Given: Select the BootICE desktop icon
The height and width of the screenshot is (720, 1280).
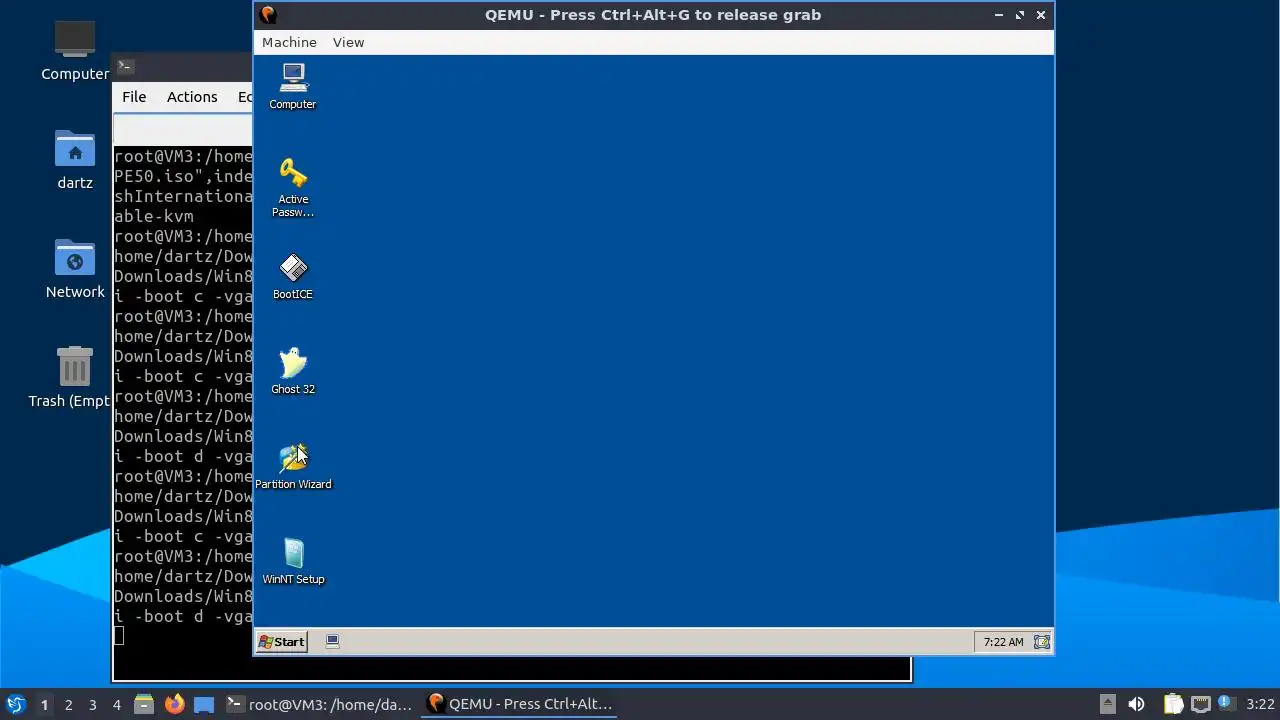Looking at the screenshot, I should (293, 277).
